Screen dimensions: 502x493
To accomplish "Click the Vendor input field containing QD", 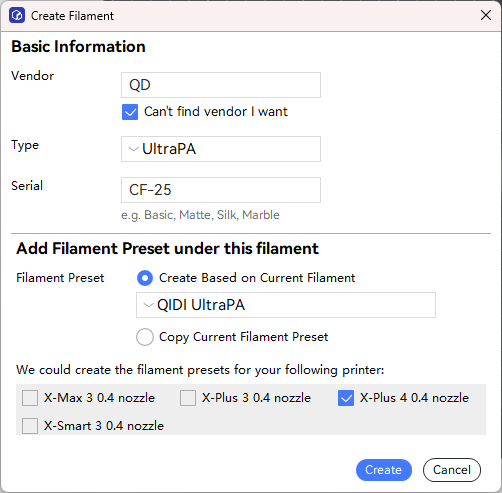I will point(221,85).
